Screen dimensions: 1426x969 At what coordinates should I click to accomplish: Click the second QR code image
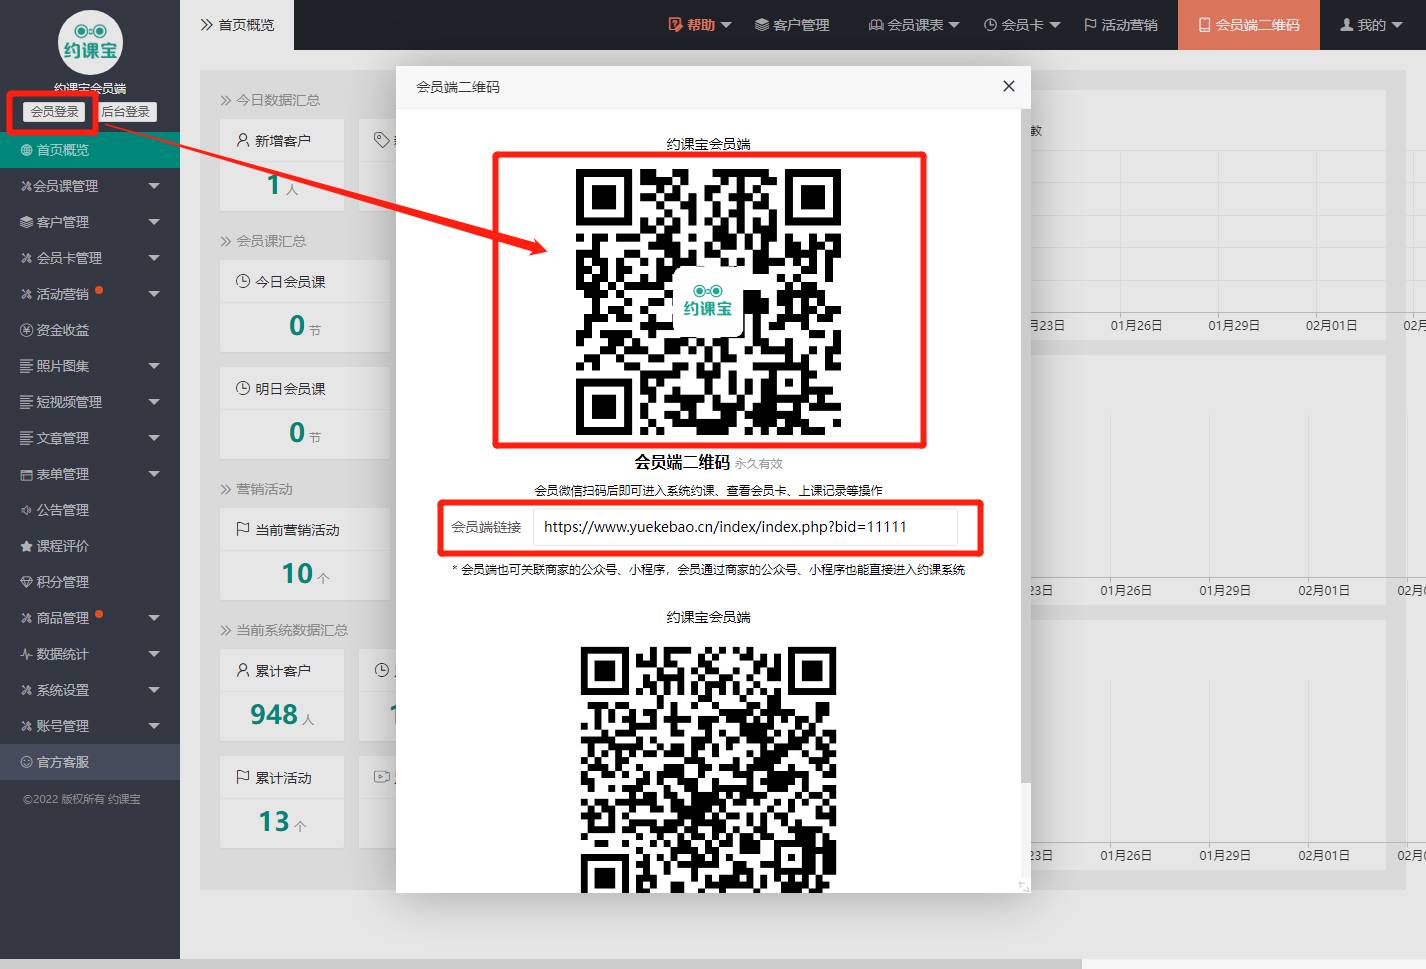click(x=708, y=769)
